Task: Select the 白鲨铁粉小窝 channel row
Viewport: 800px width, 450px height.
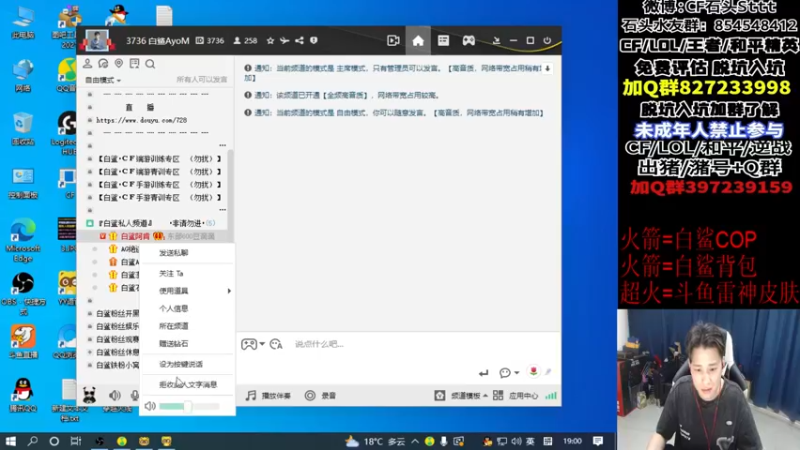Action: click(x=117, y=365)
